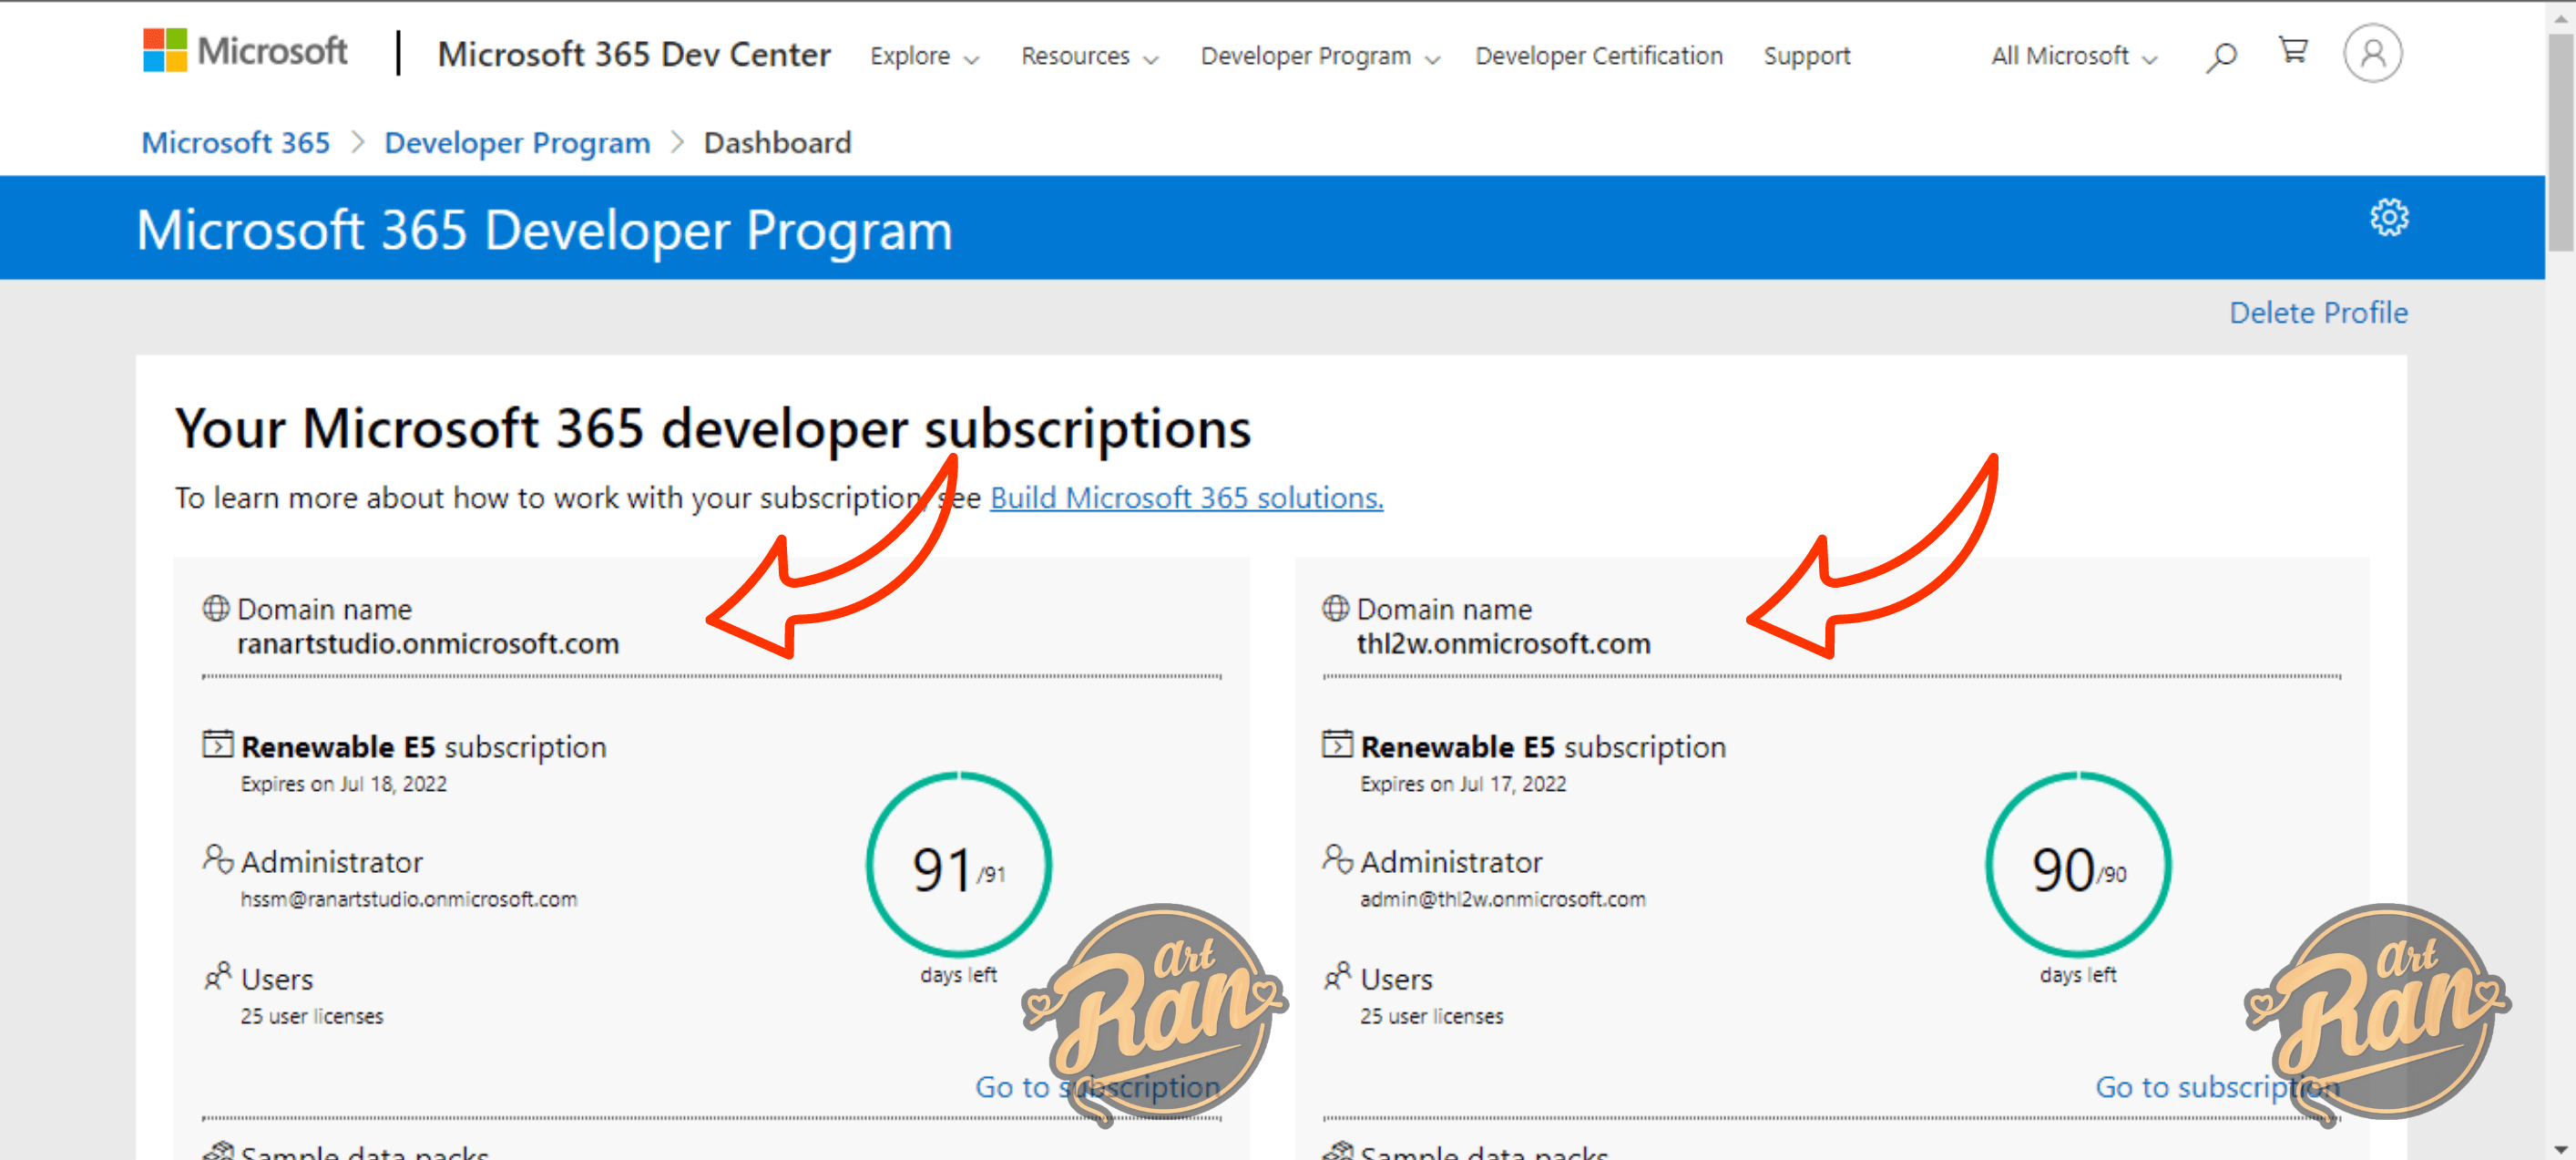Click scrollbar down arrow
Image resolution: width=2576 pixels, height=1160 pixels.
[2560, 1150]
